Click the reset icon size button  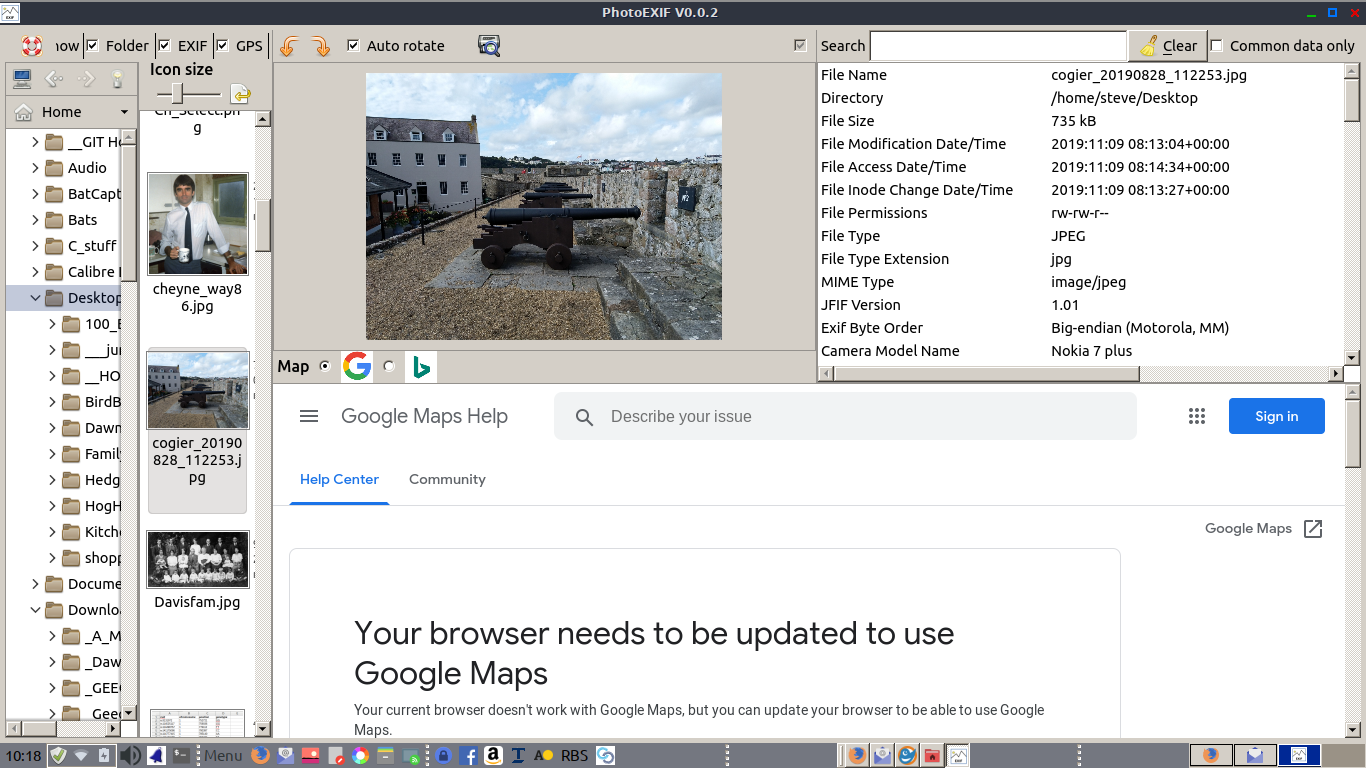pos(240,94)
